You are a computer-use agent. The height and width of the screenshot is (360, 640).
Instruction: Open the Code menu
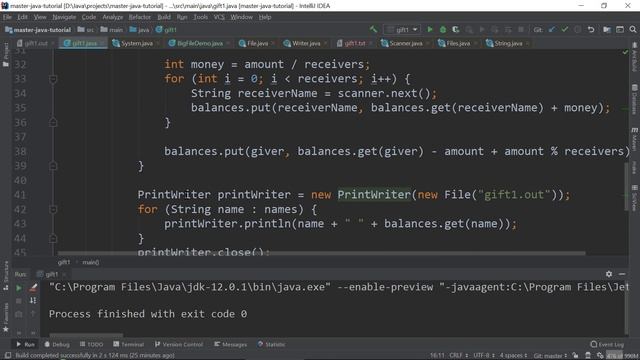point(89,17)
